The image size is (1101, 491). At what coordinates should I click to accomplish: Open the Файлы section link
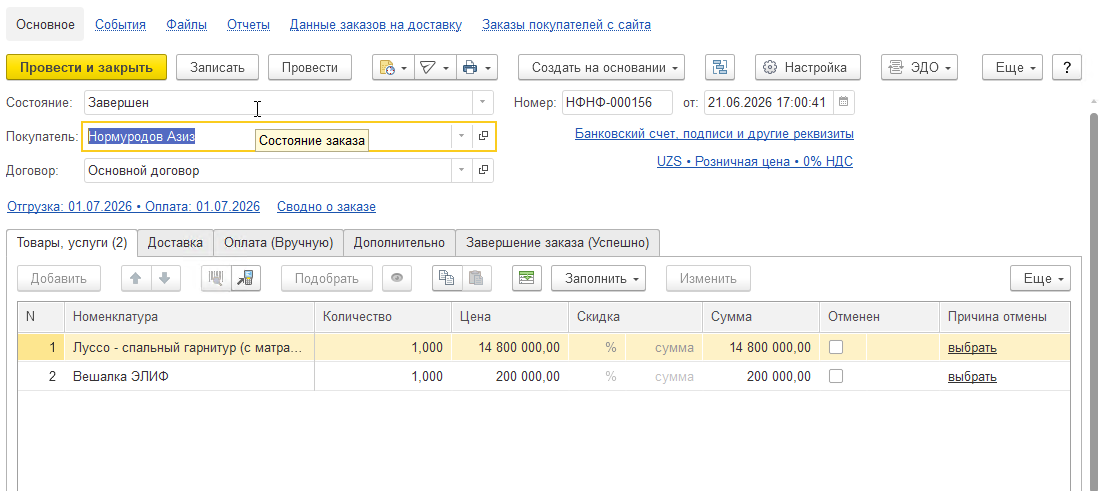(187, 25)
